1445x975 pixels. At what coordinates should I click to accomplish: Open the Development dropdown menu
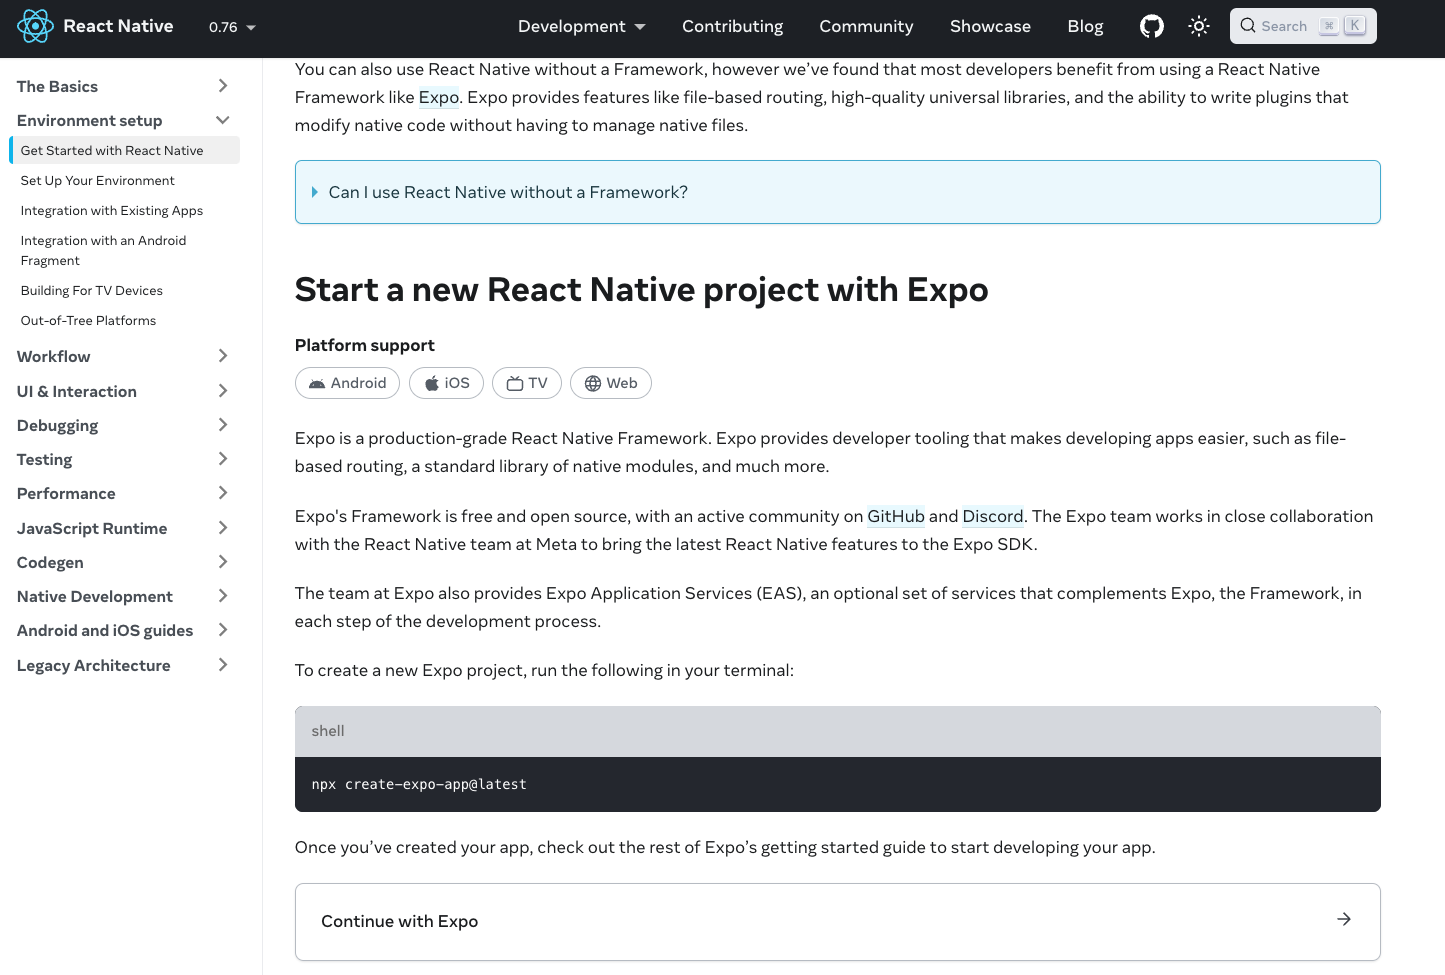(x=582, y=26)
